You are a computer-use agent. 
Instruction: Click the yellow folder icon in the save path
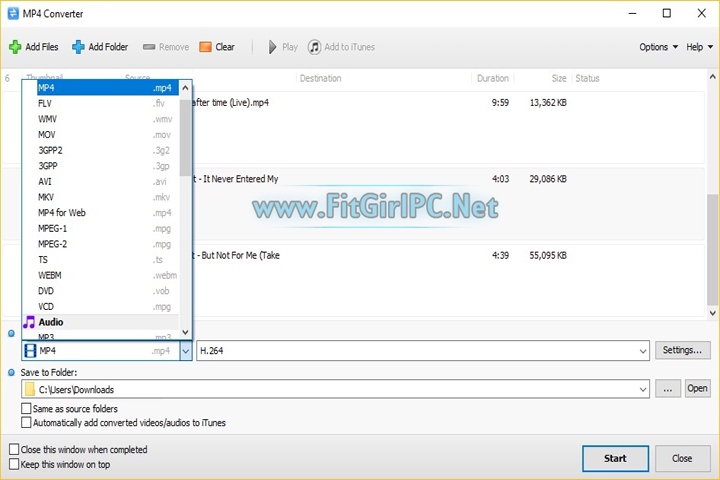(30, 389)
